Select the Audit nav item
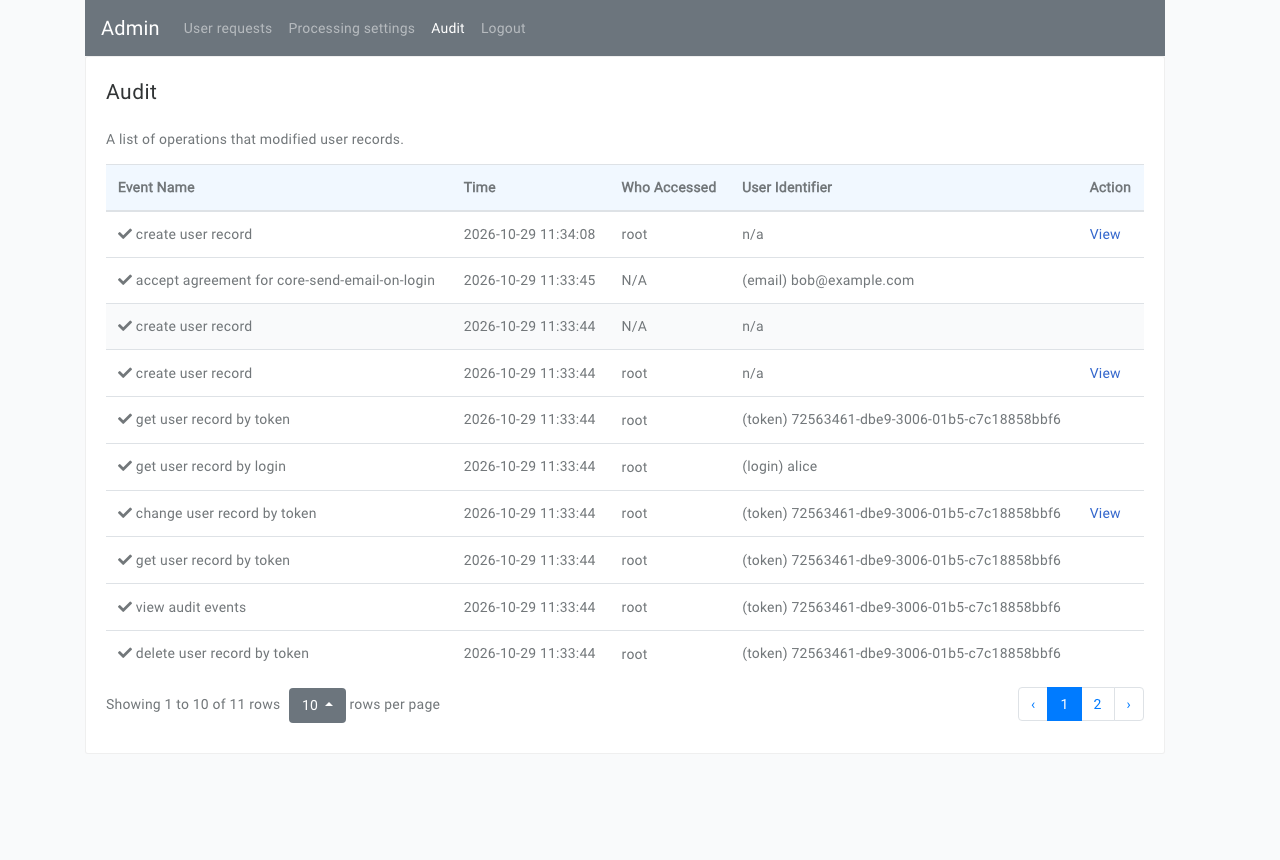The height and width of the screenshot is (860, 1280). (x=448, y=28)
